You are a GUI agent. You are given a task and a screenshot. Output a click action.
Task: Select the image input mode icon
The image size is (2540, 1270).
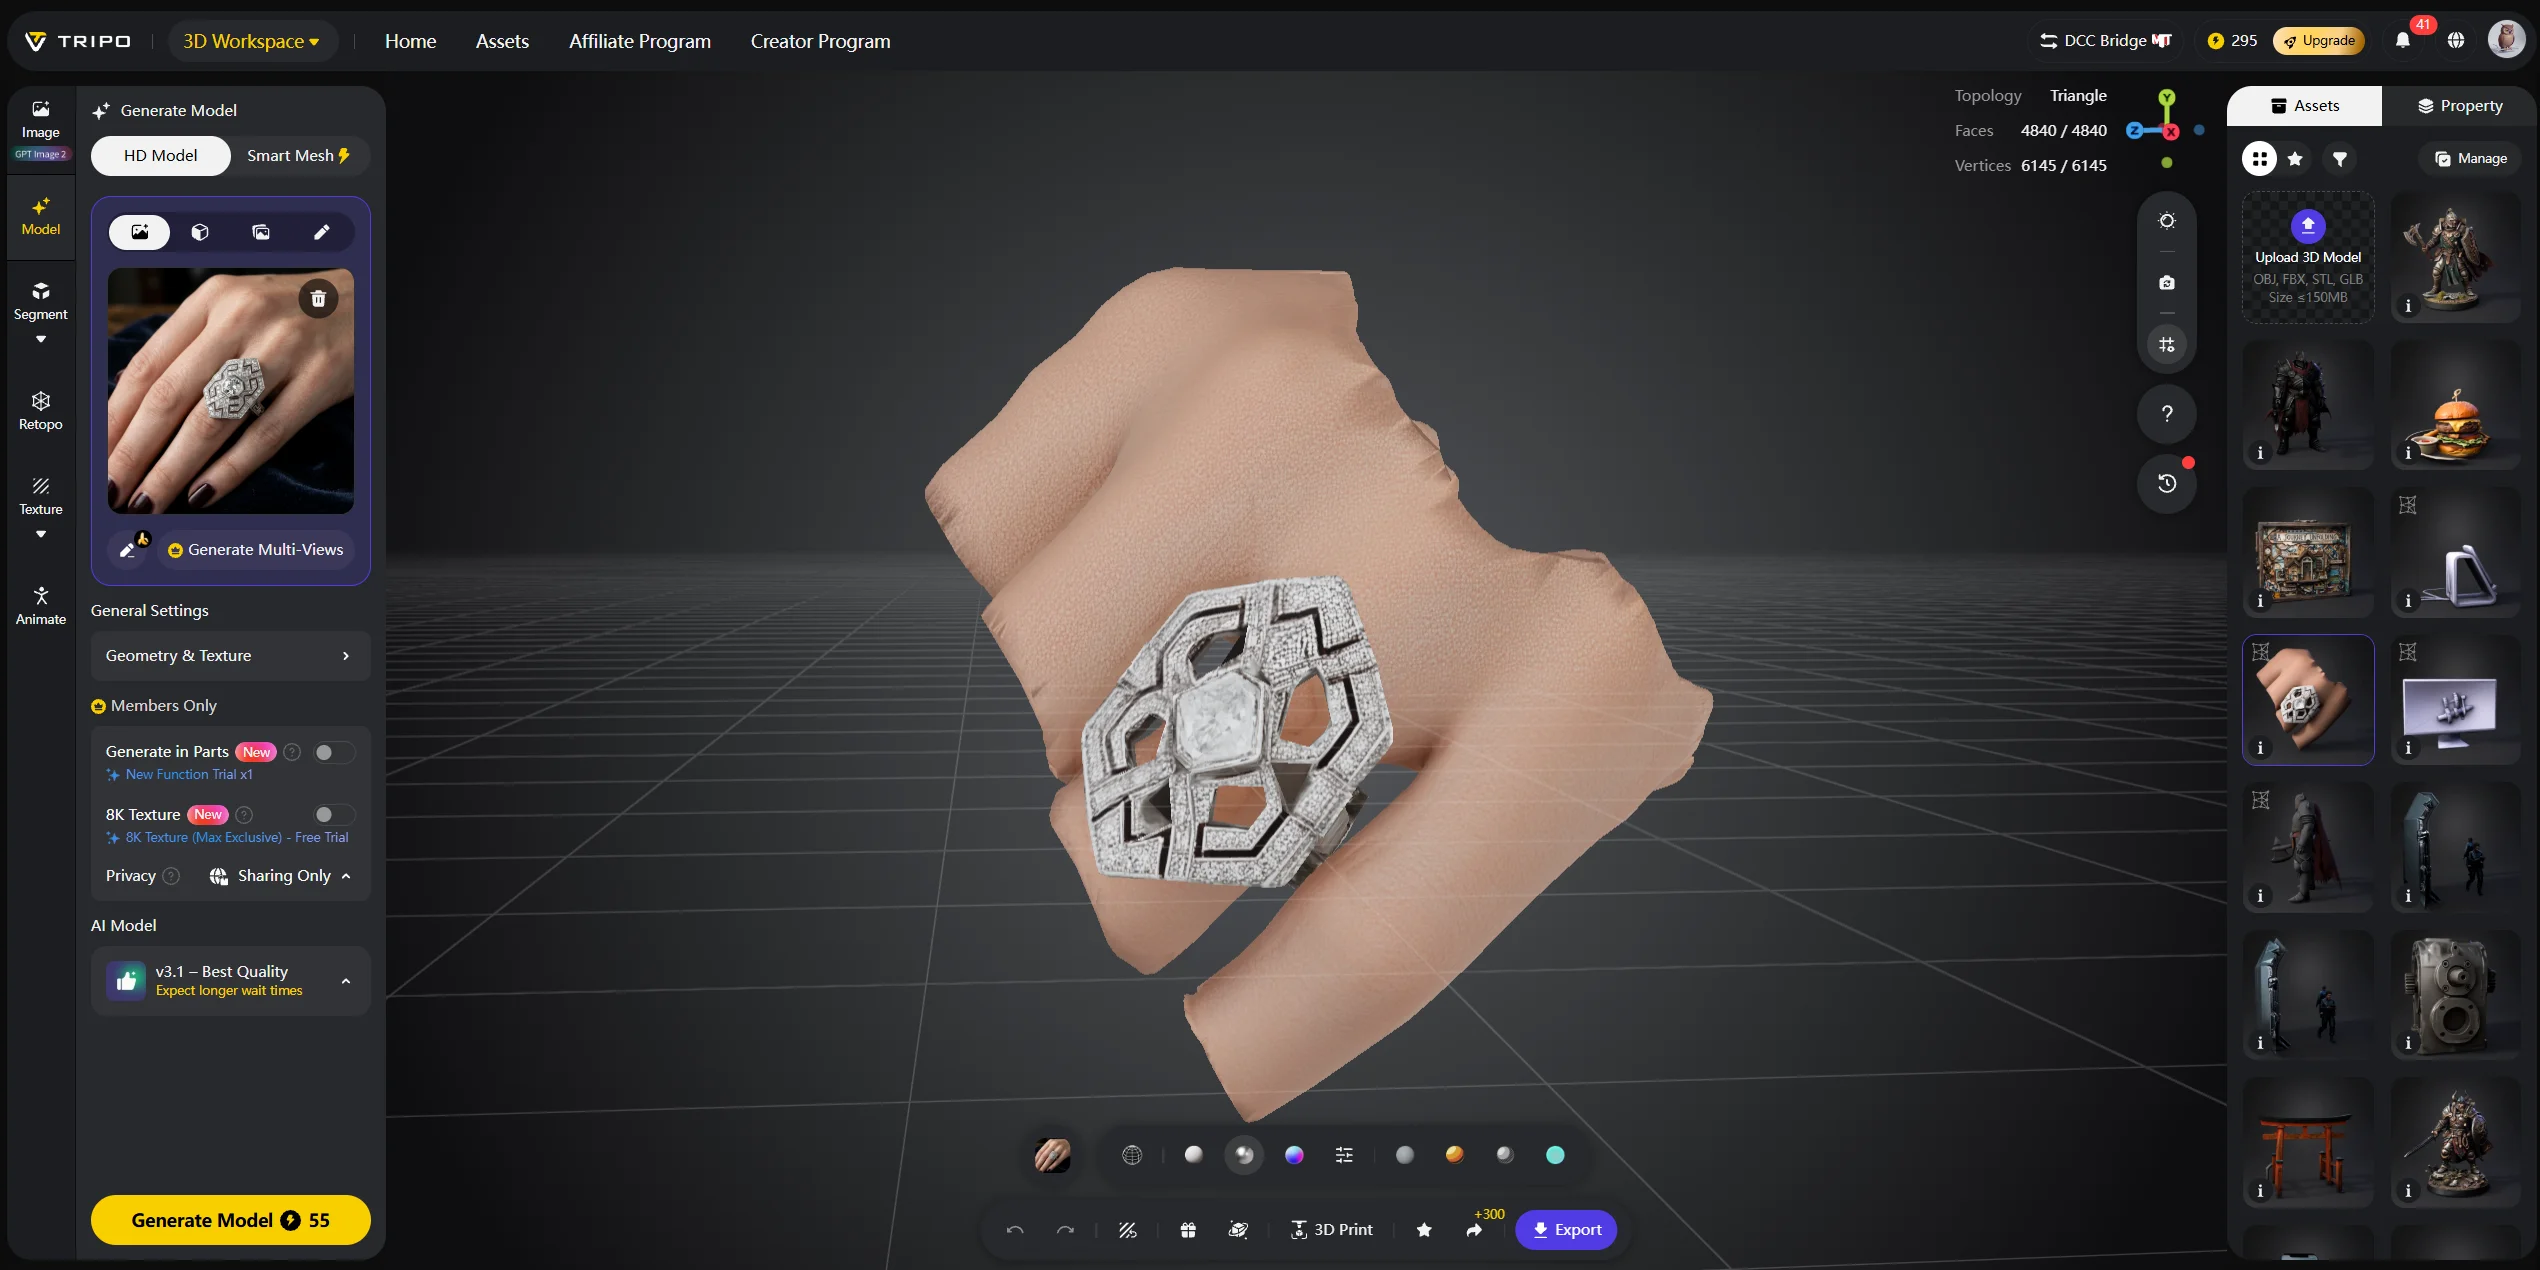140,232
